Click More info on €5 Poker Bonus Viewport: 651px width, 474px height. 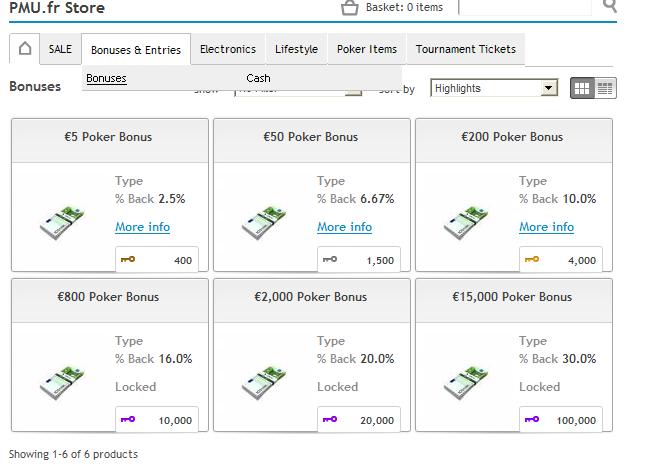(x=143, y=227)
